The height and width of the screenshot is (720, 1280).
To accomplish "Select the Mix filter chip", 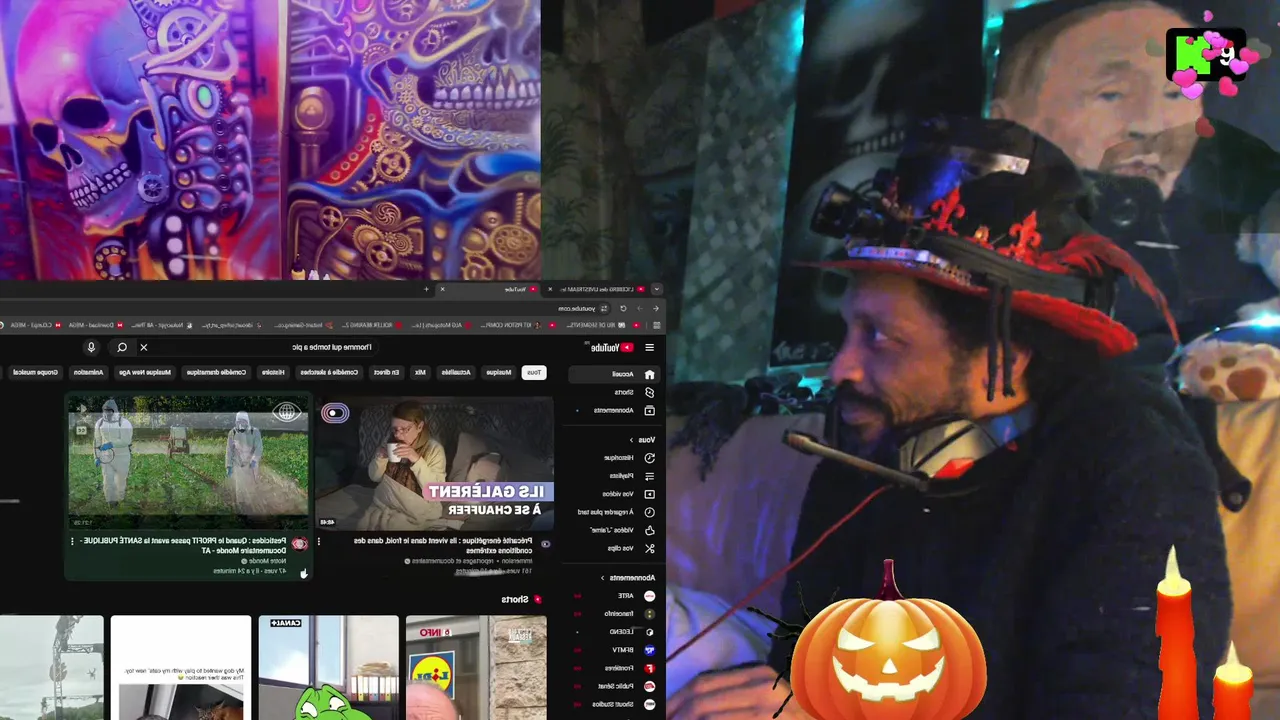I will click(x=420, y=372).
